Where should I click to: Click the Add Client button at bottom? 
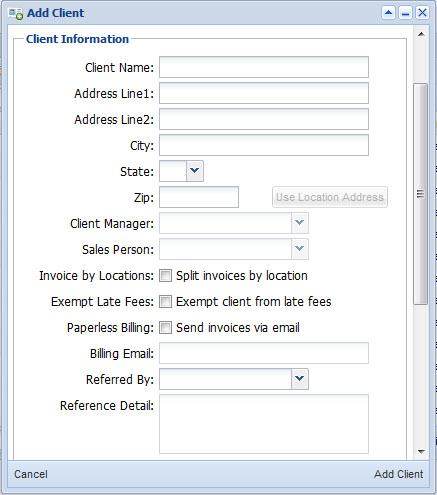pyautogui.click(x=398, y=474)
